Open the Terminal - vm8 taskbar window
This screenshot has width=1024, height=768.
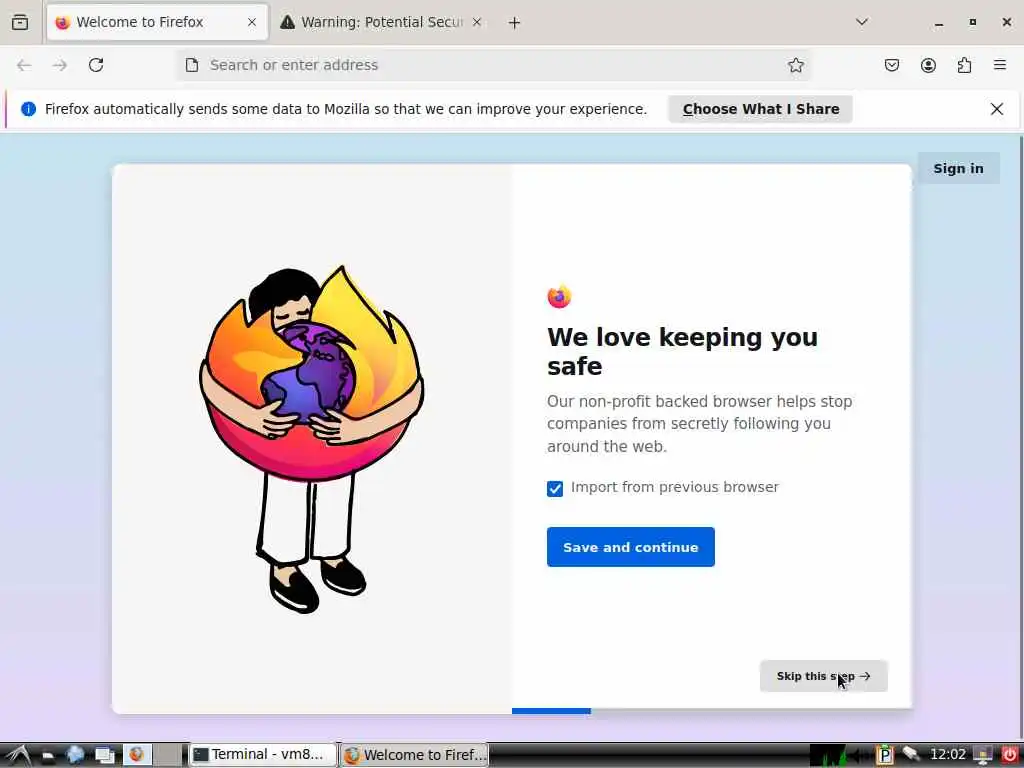263,755
